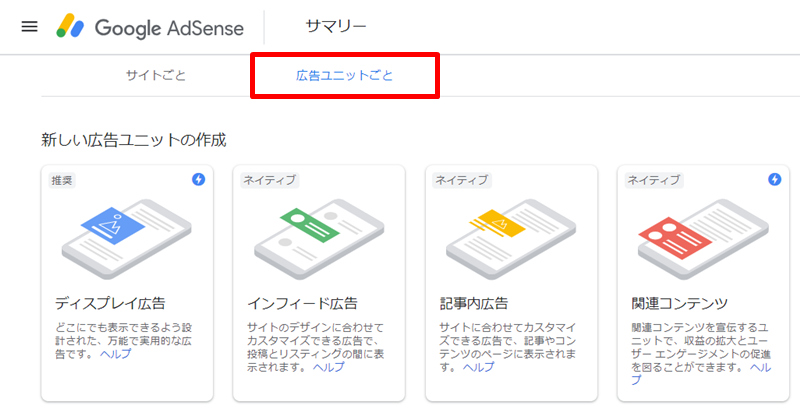Image resolution: width=800 pixels, height=412 pixels.
Task: Click the Google AdSense logo
Action: pos(151,27)
